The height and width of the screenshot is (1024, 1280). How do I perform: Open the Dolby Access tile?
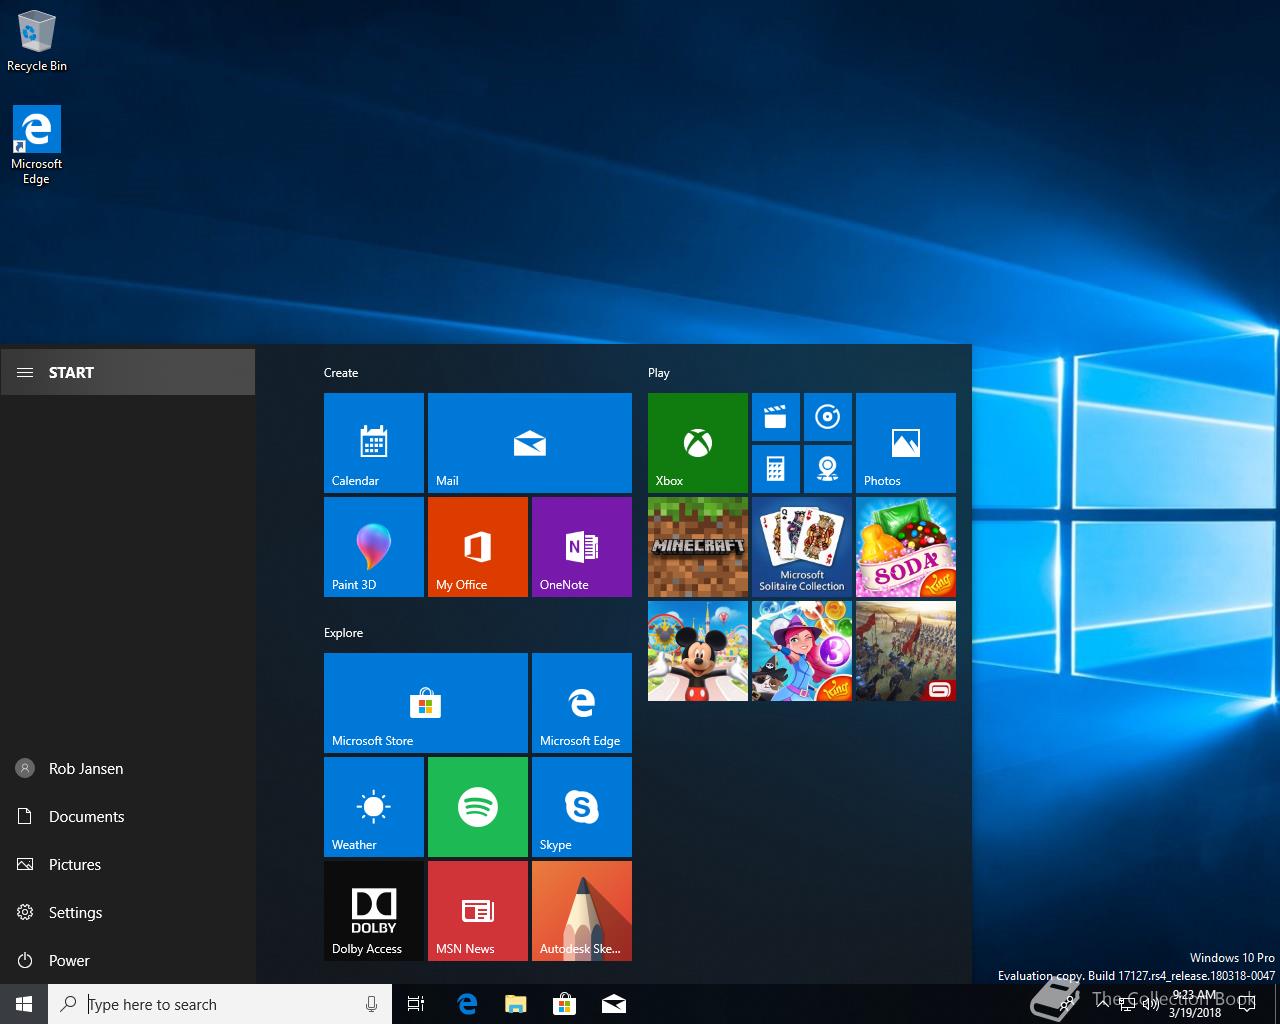[x=374, y=911]
